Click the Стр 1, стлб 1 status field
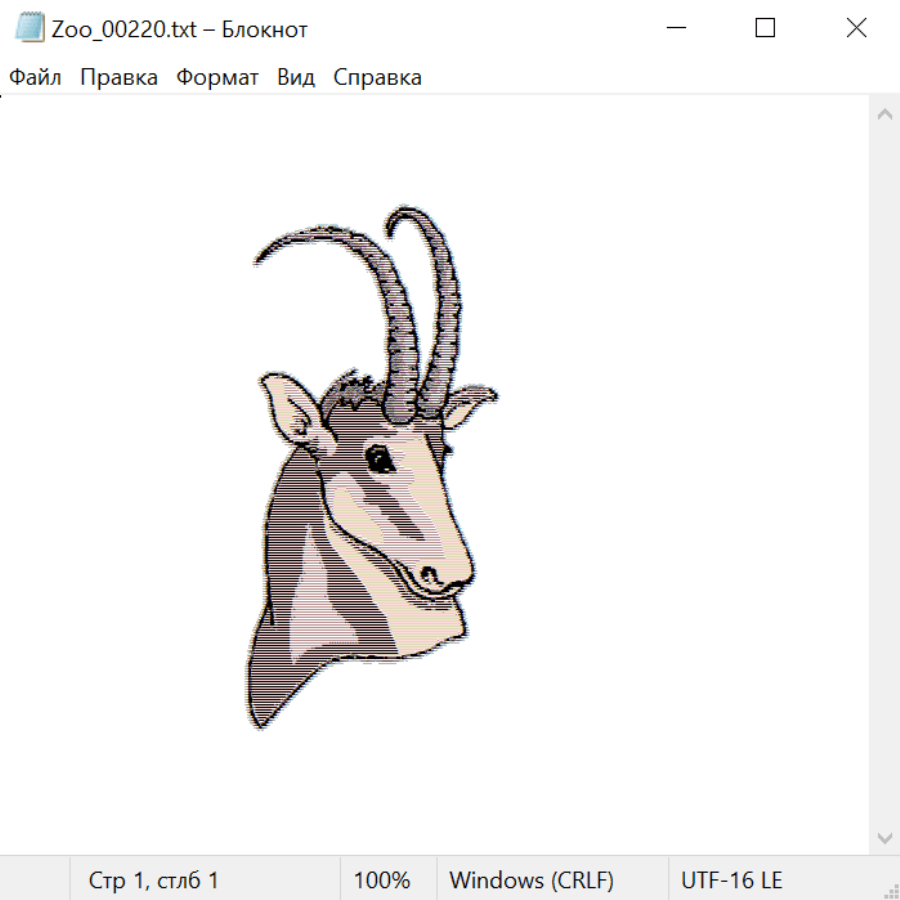 [x=154, y=880]
